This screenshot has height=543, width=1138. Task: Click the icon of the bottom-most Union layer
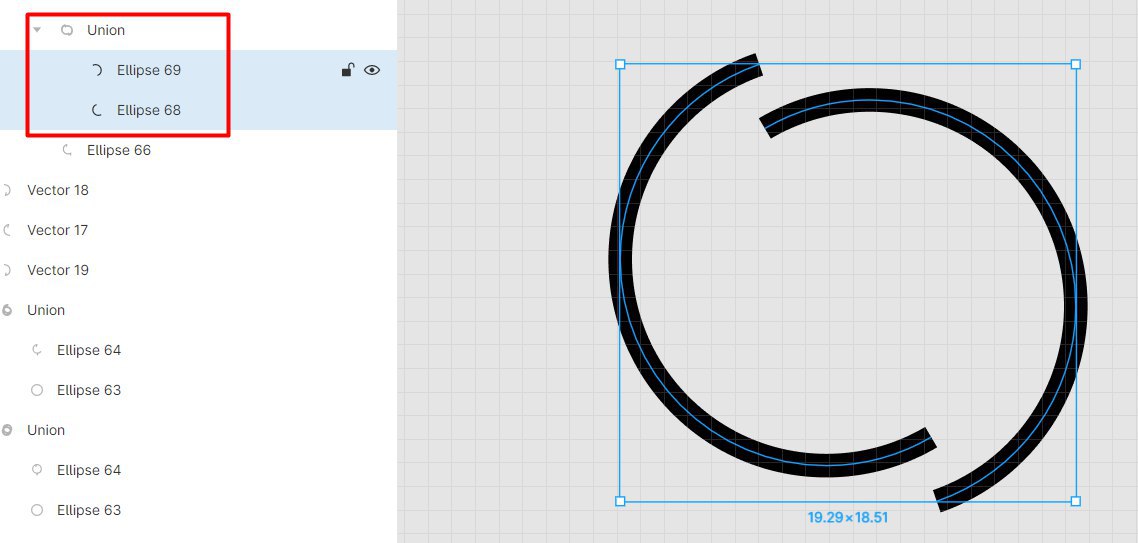[7, 430]
